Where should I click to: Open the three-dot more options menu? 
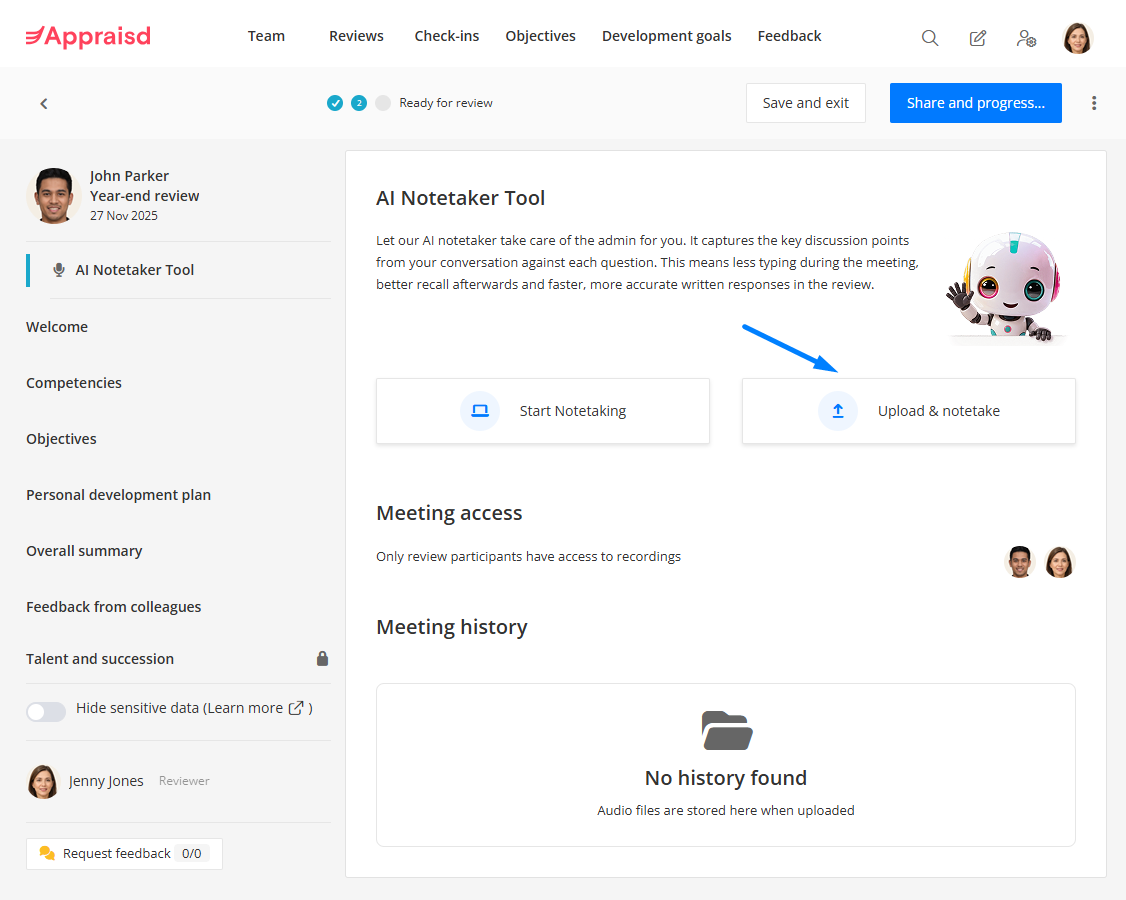coord(1094,103)
